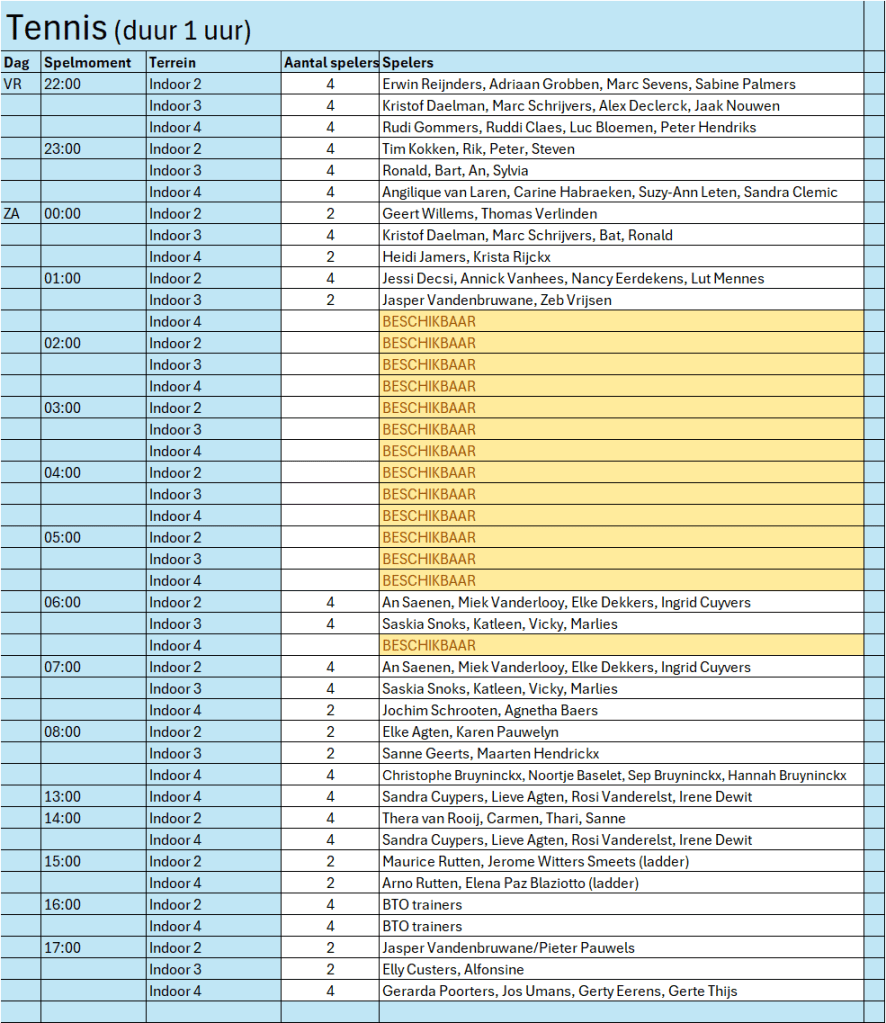Click the cell with Tim Kokken, Rik, Peter, Steven
Screen dimensions: 886x1023
coord(620,149)
